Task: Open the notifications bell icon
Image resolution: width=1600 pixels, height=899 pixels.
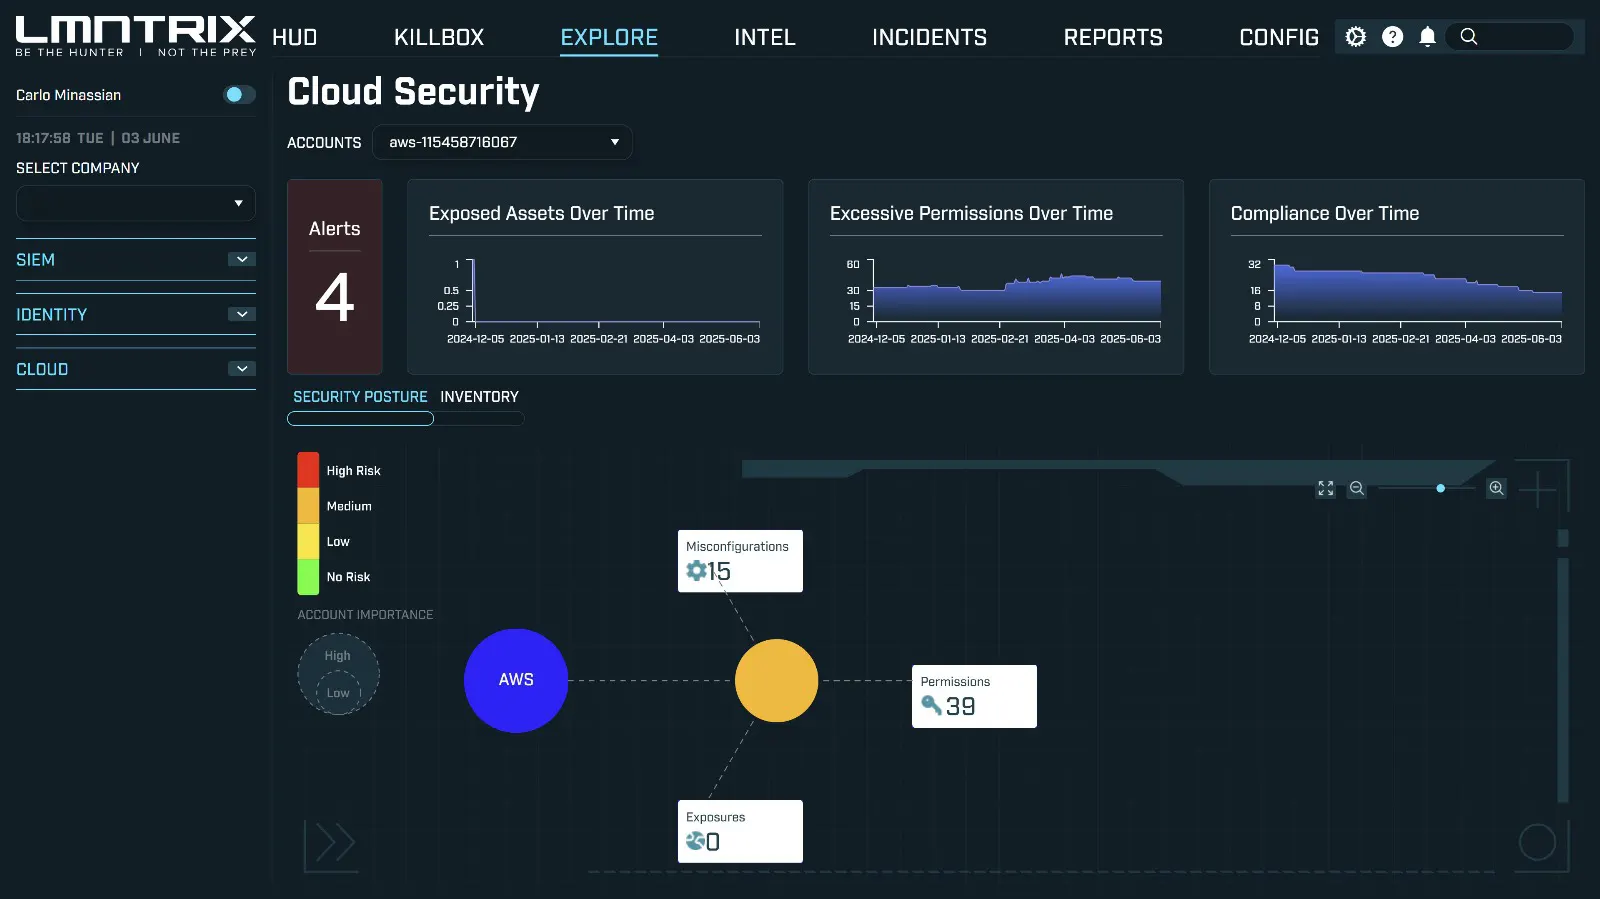Action: click(x=1428, y=37)
